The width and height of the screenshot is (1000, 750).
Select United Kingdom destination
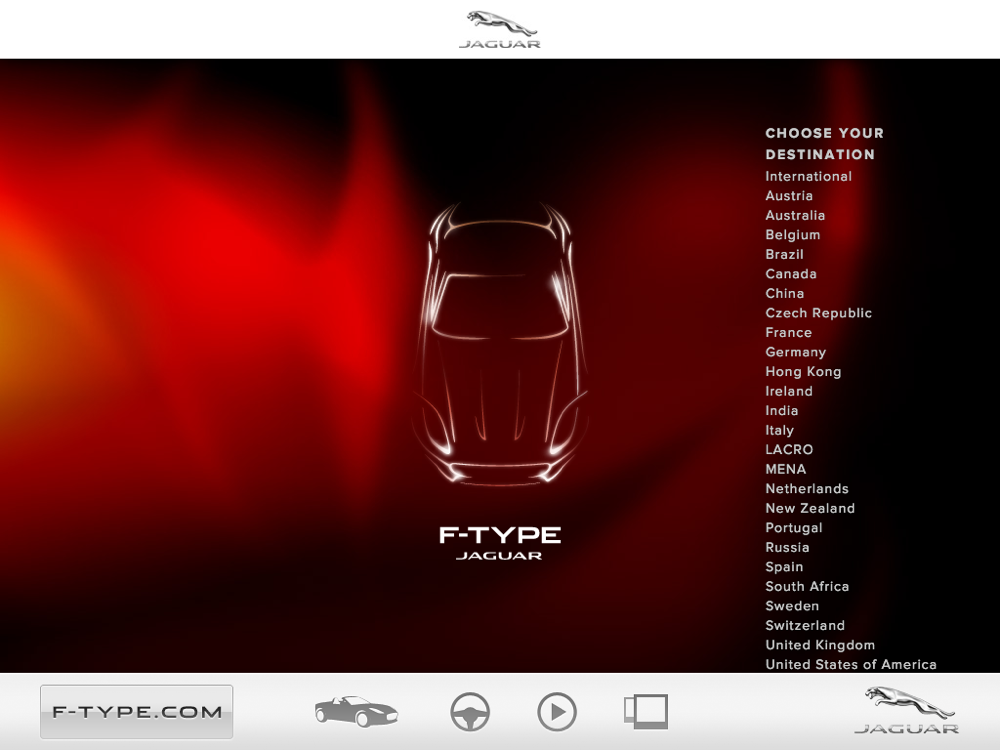820,645
